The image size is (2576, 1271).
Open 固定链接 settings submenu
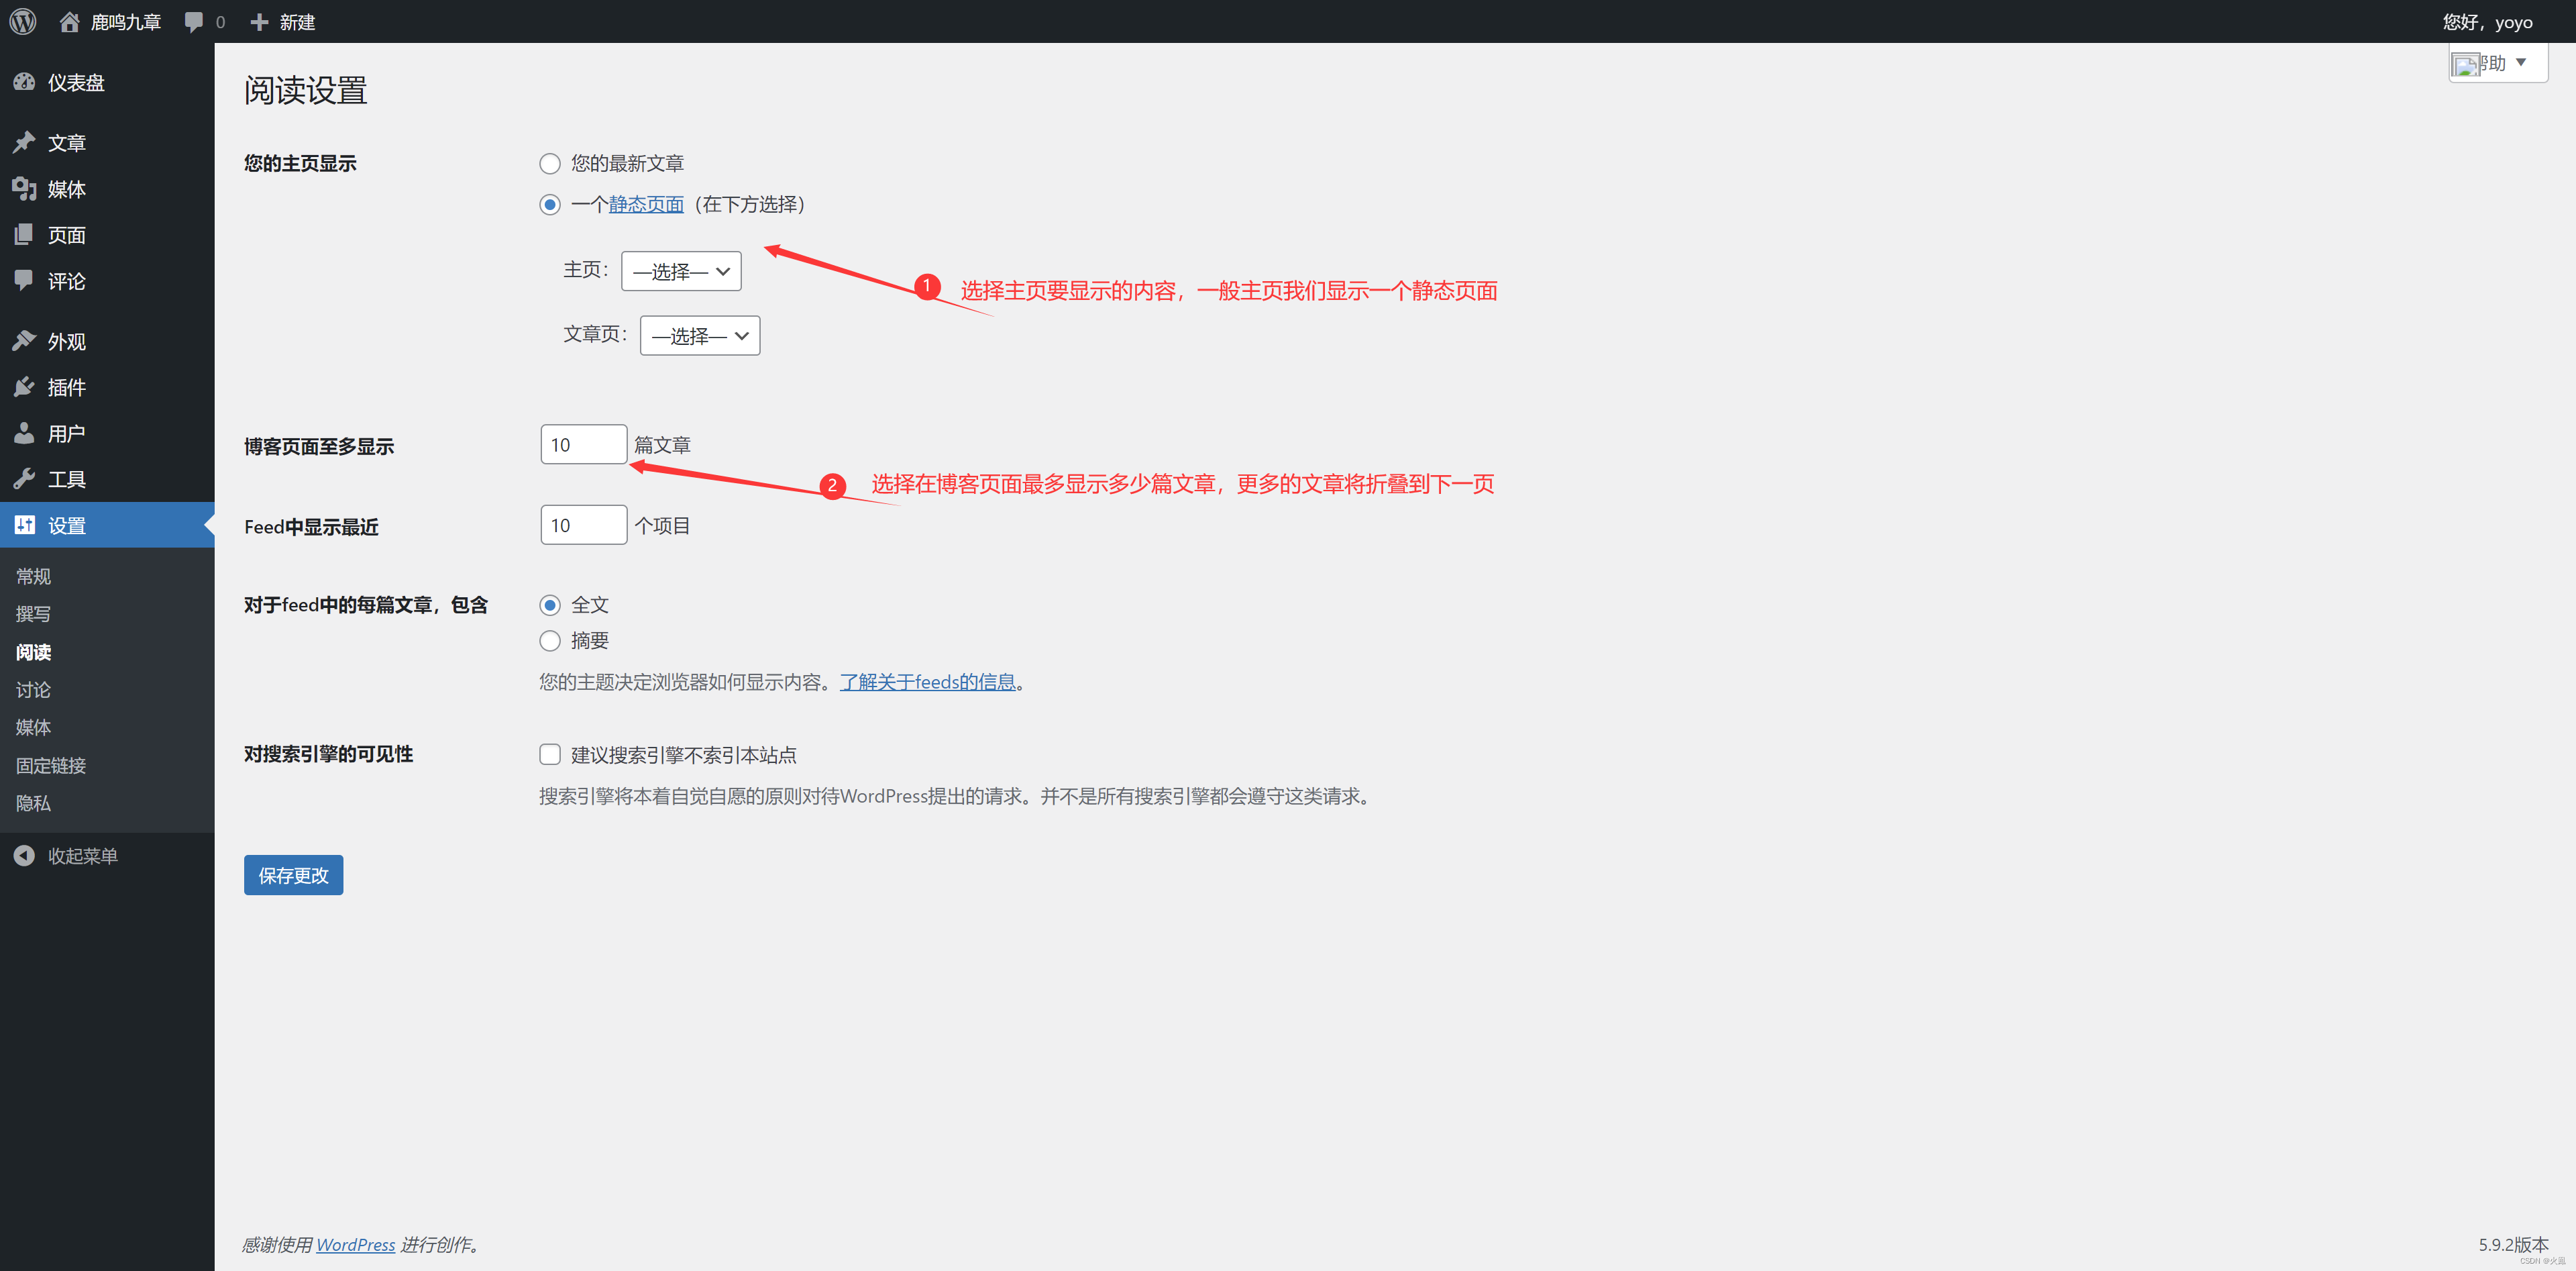tap(51, 765)
